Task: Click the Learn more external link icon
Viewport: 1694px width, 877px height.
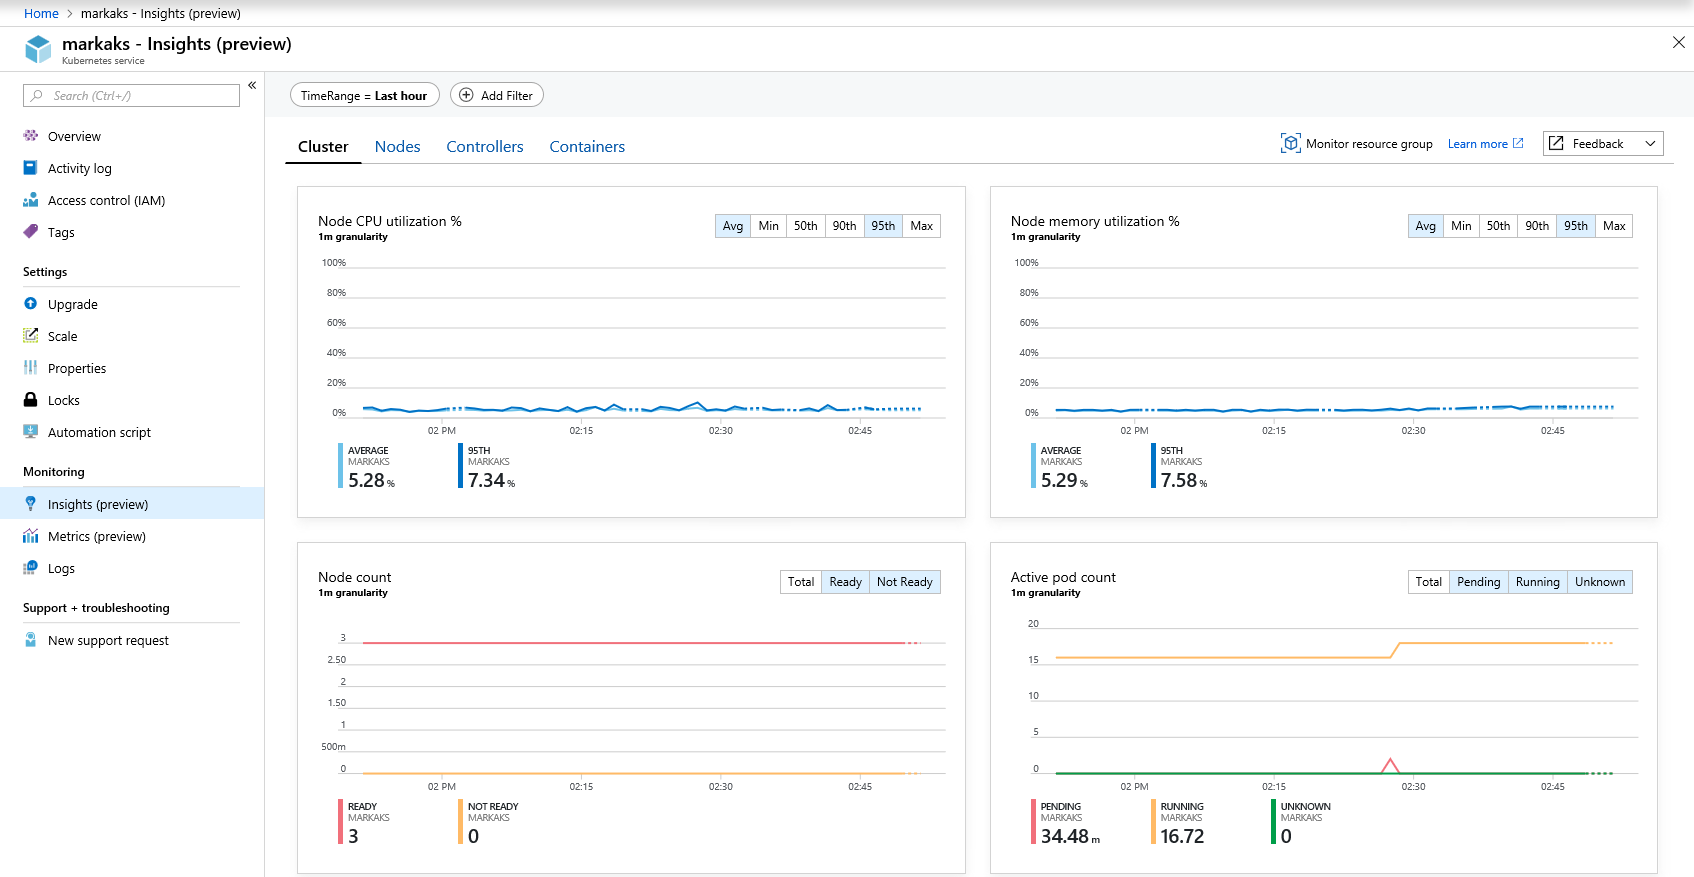Action: tap(1518, 144)
